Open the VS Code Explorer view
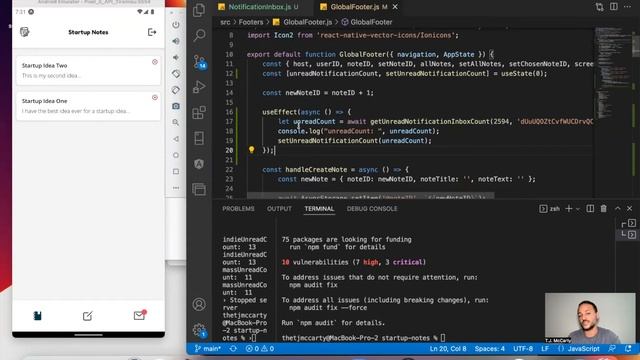Viewport: 640px width, 360px height. [x=199, y=10]
